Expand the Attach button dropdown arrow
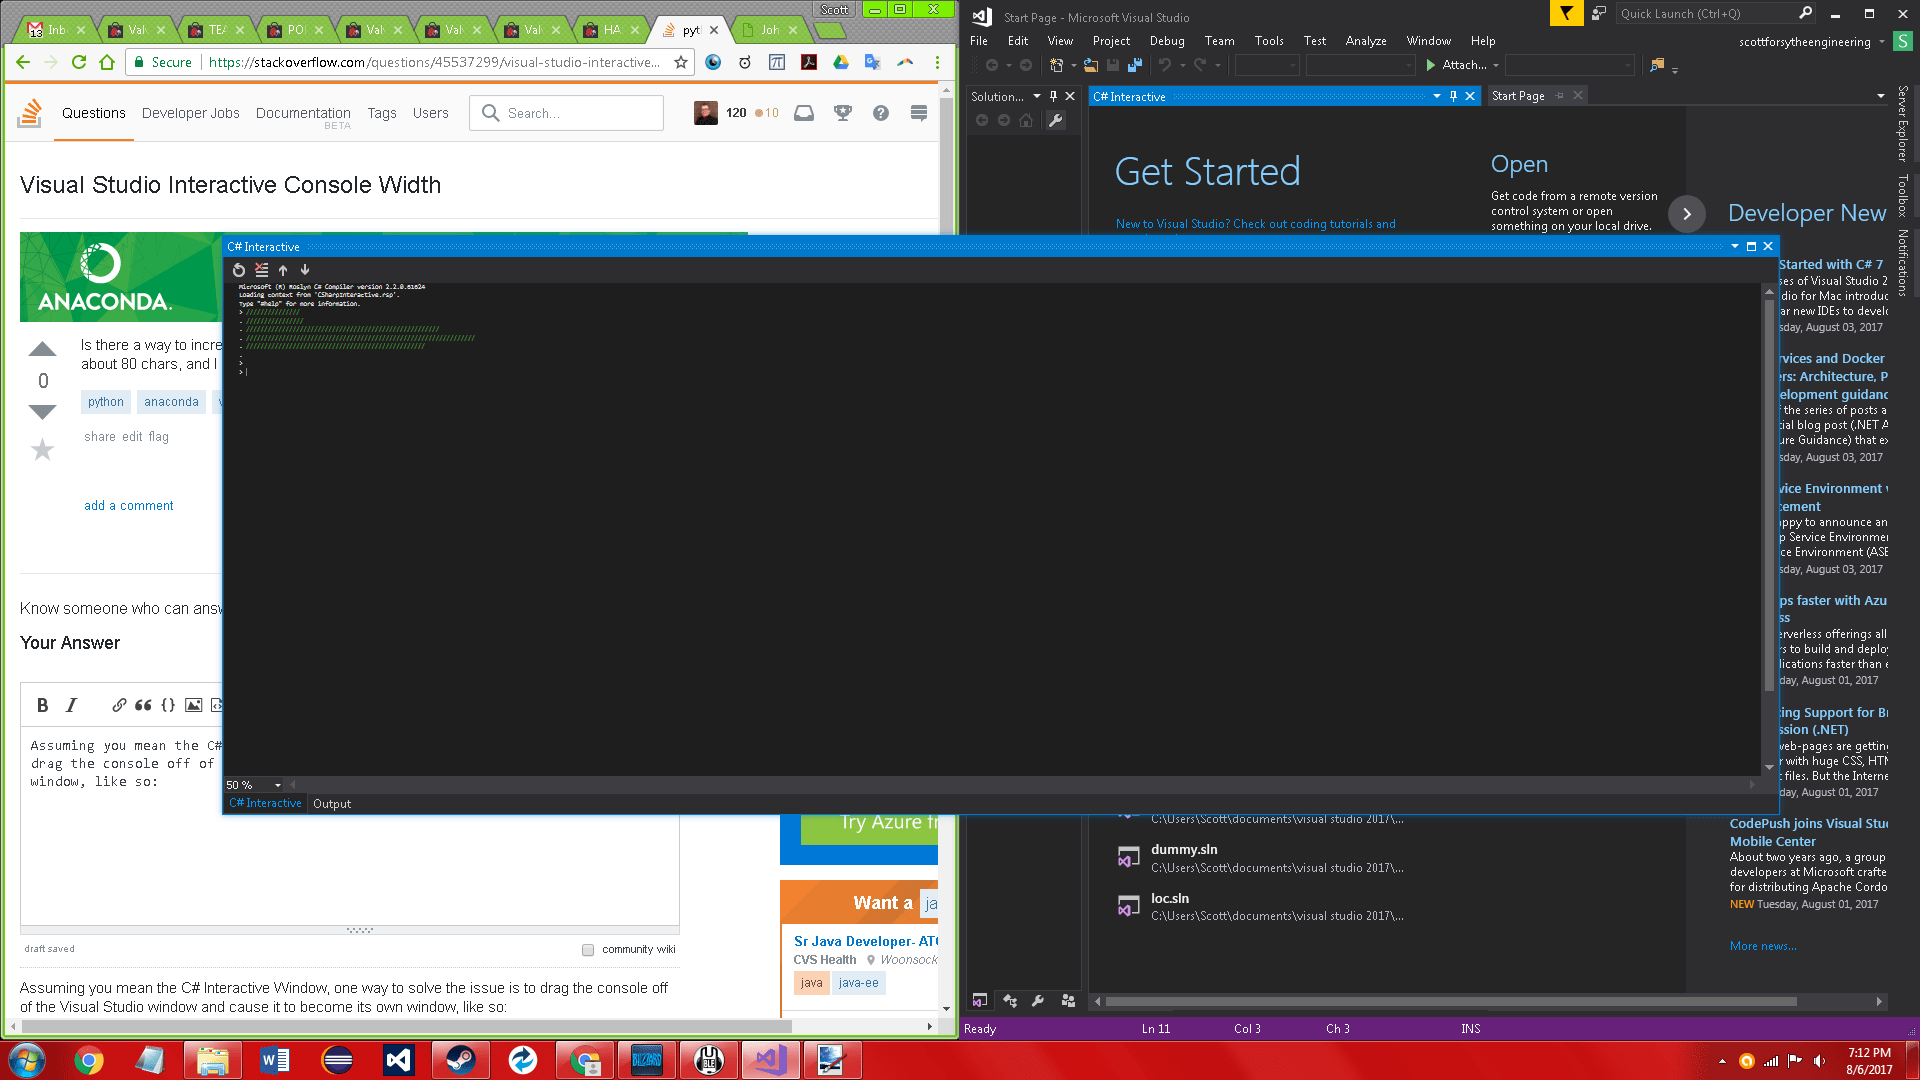The width and height of the screenshot is (1920, 1080). click(x=1496, y=65)
